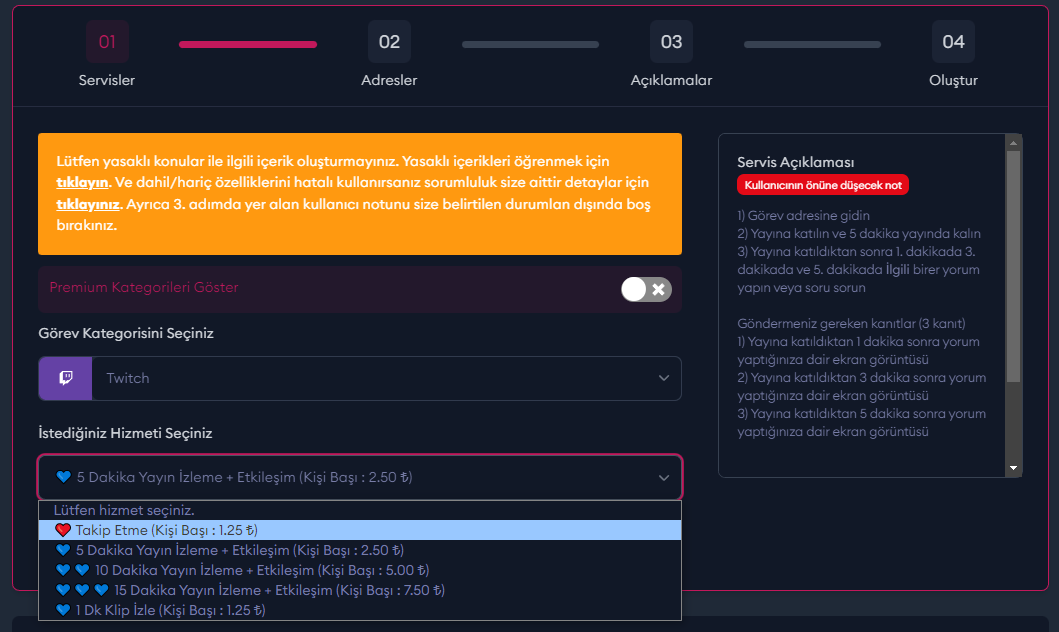Click the İstediğiniz Hizmeti Seçiniz label

pos(126,433)
